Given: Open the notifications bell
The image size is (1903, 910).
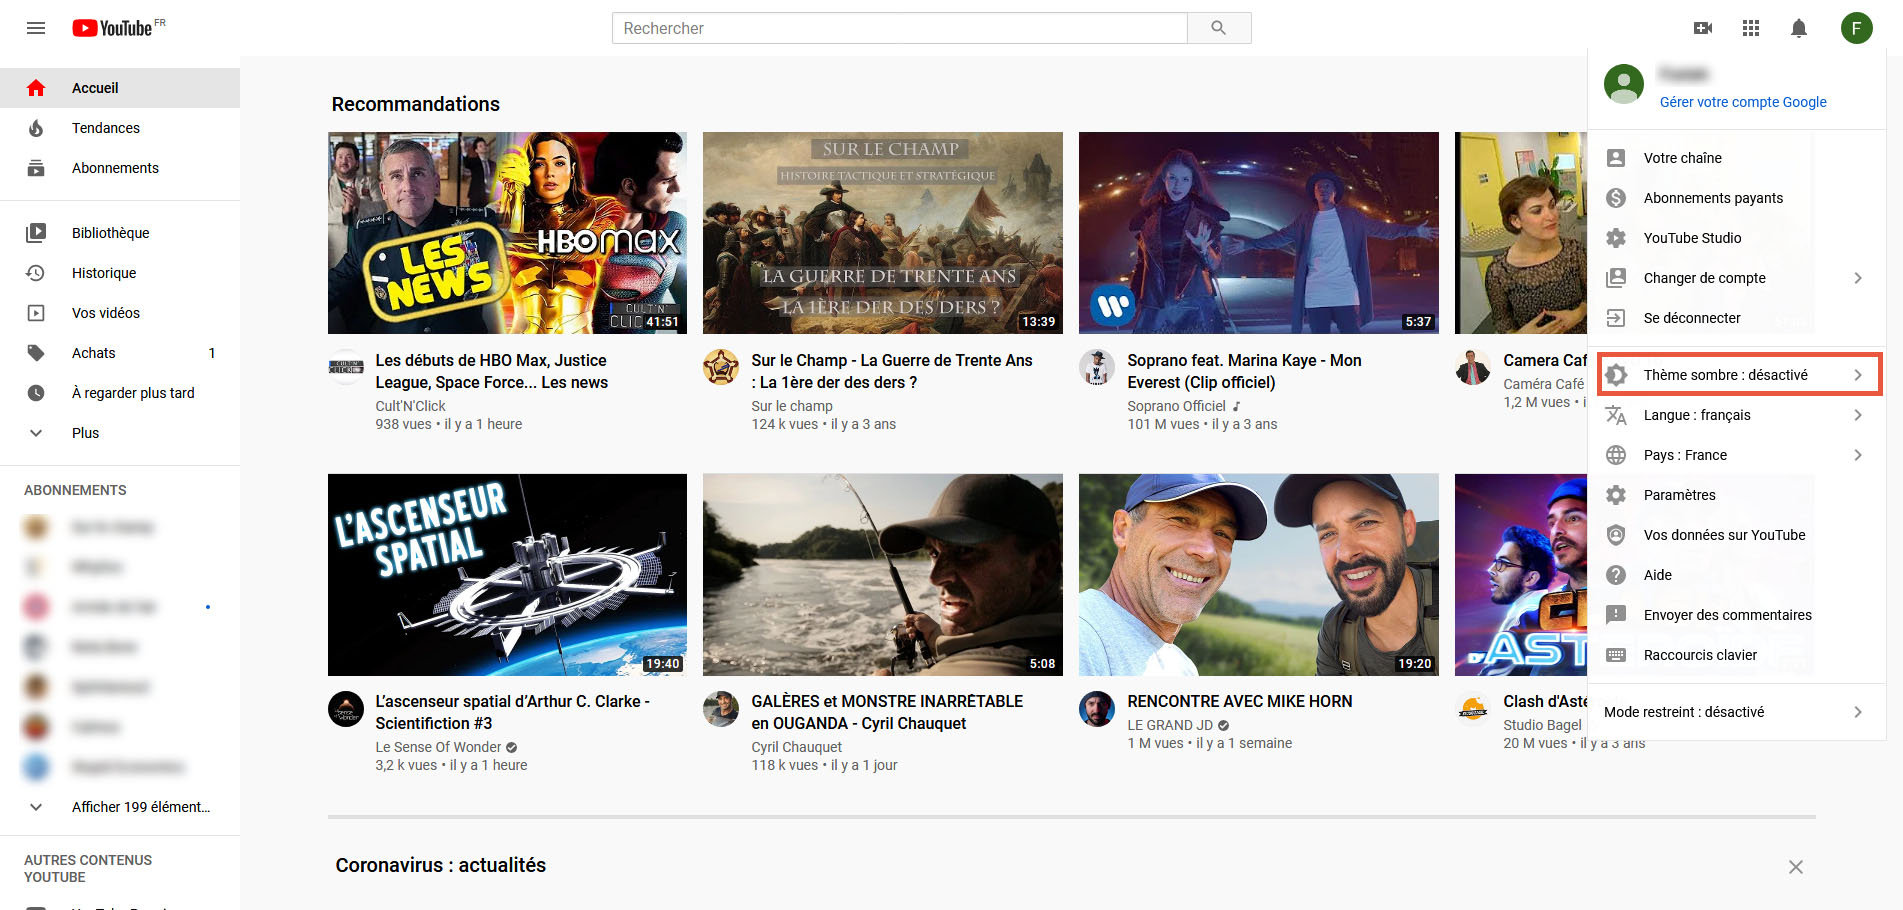Looking at the screenshot, I should [x=1799, y=28].
